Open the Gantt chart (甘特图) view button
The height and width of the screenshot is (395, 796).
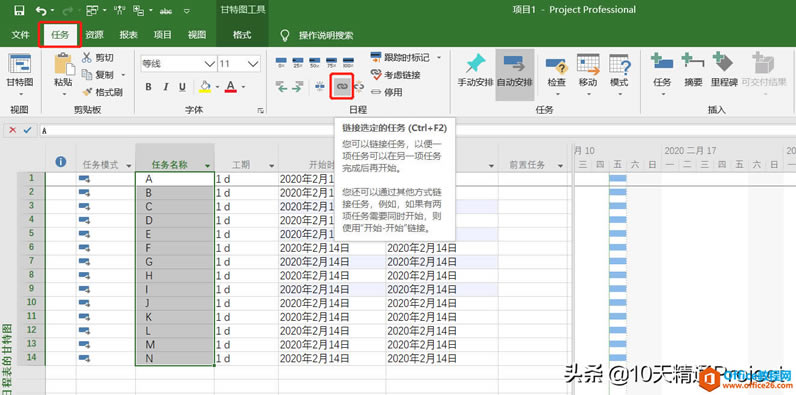tap(20, 74)
